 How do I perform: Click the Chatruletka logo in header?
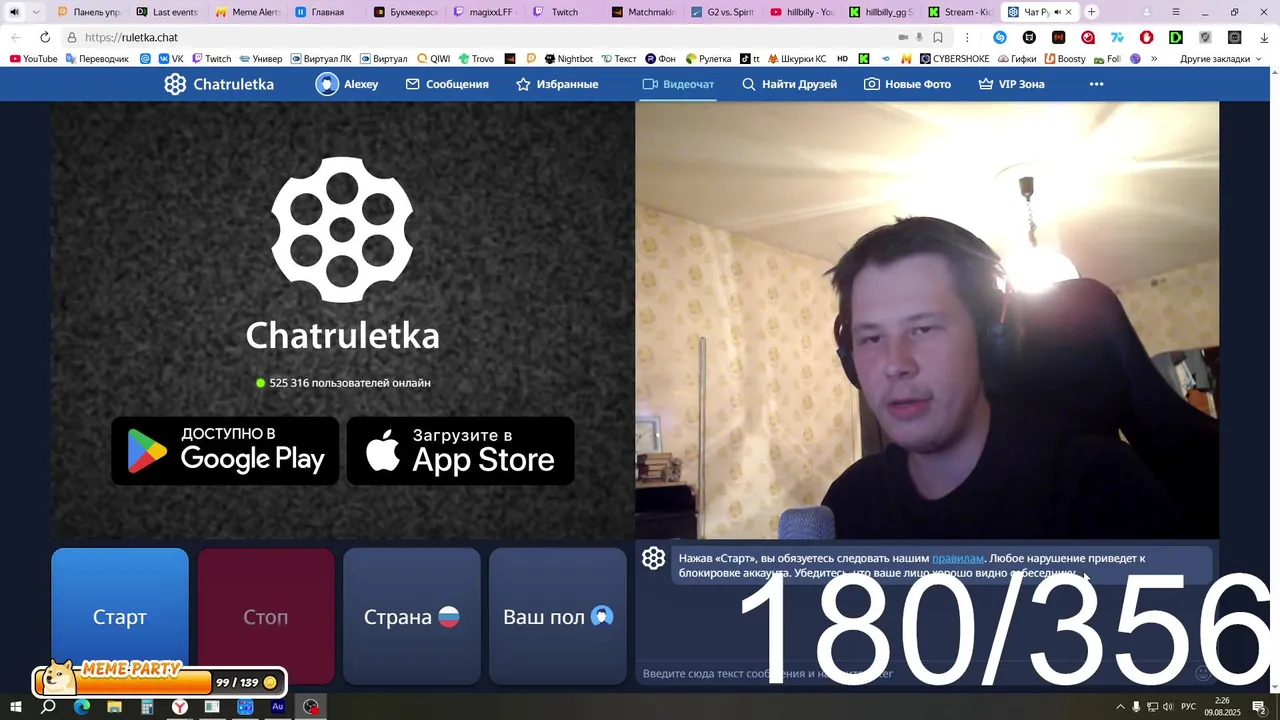pyautogui.click(x=219, y=84)
